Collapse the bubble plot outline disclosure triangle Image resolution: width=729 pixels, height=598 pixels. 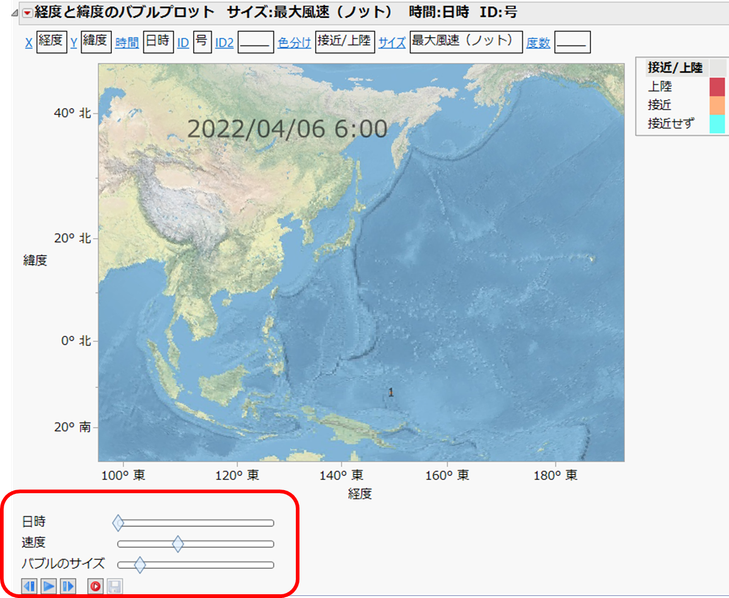[15, 13]
